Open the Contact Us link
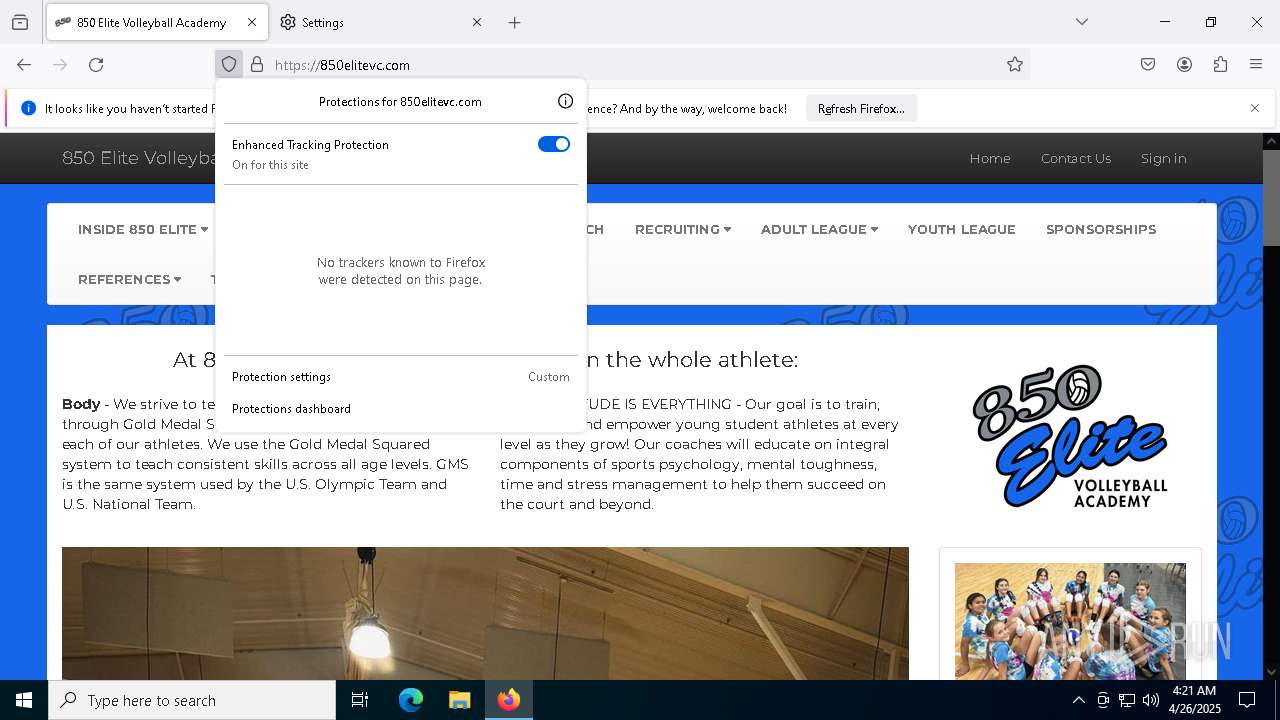Screen dimensions: 1280x720 tap(1076, 158)
